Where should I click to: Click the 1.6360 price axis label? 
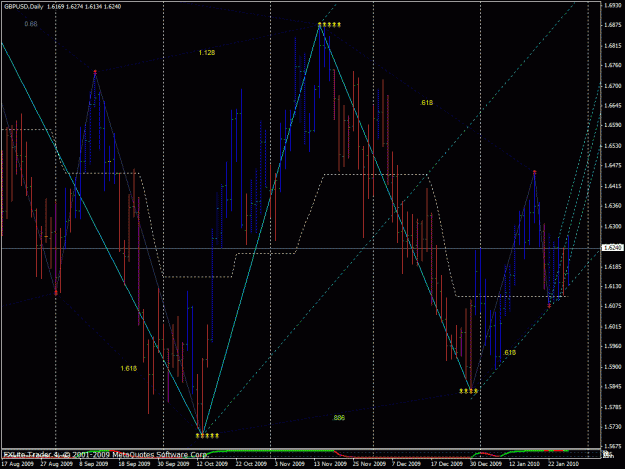(x=613, y=206)
